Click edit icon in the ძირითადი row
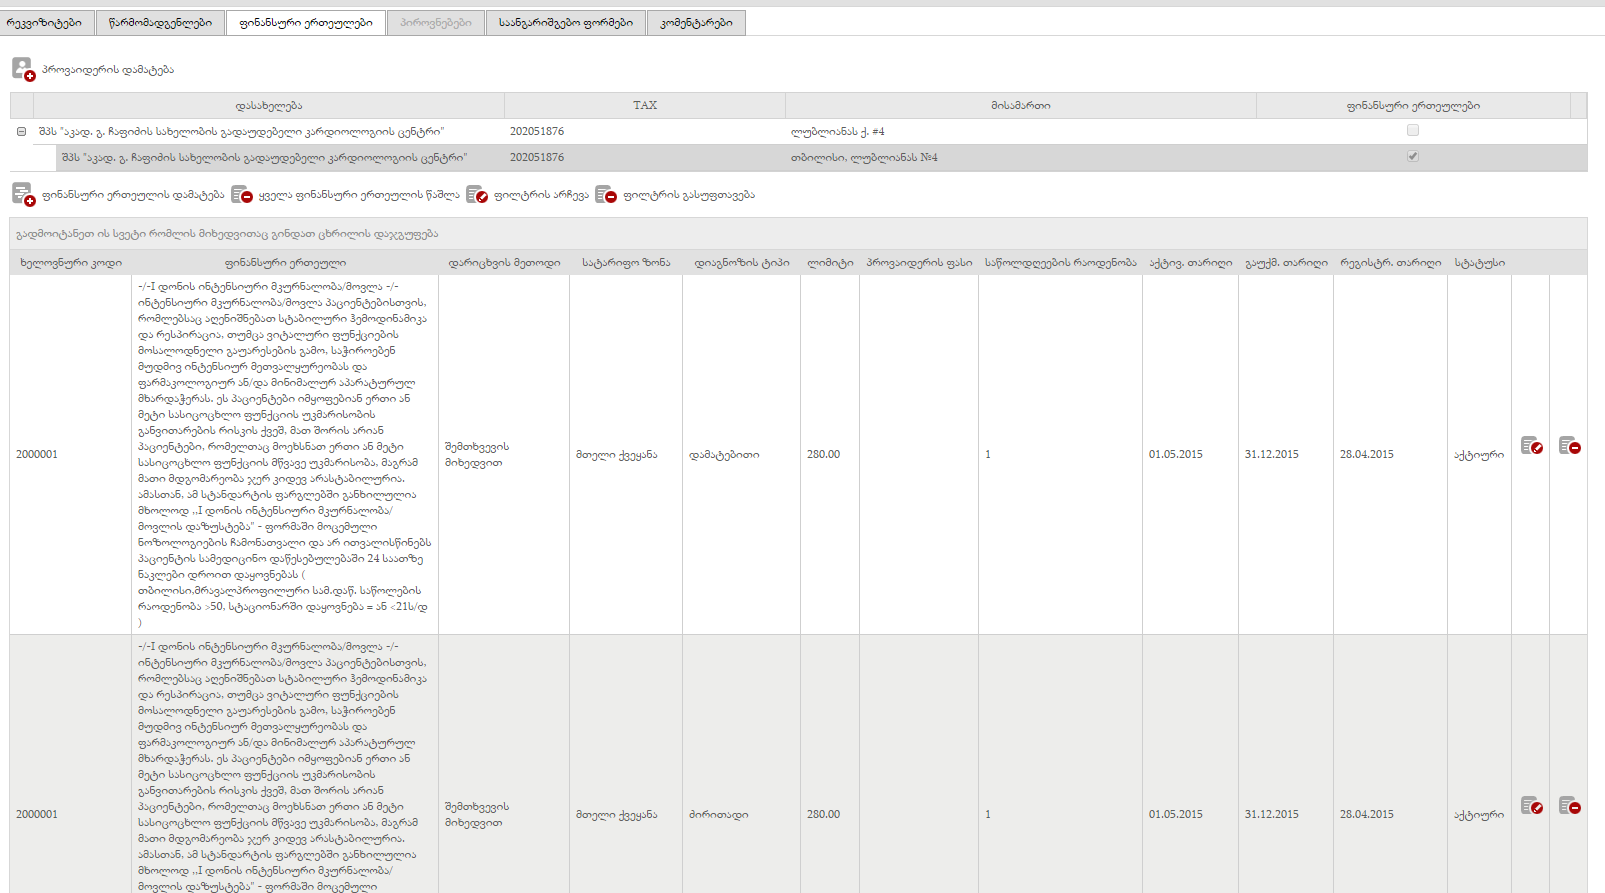Screen dimensions: 1605x893 [1531, 806]
